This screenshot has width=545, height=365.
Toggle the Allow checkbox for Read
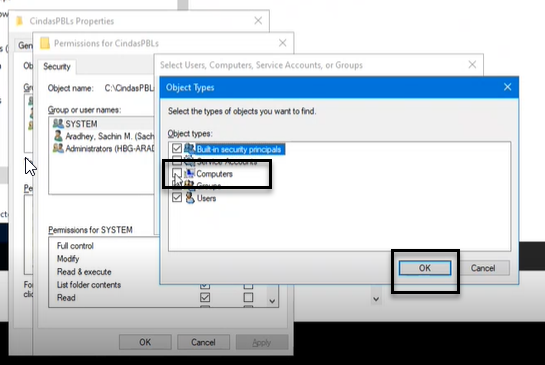[x=205, y=298]
